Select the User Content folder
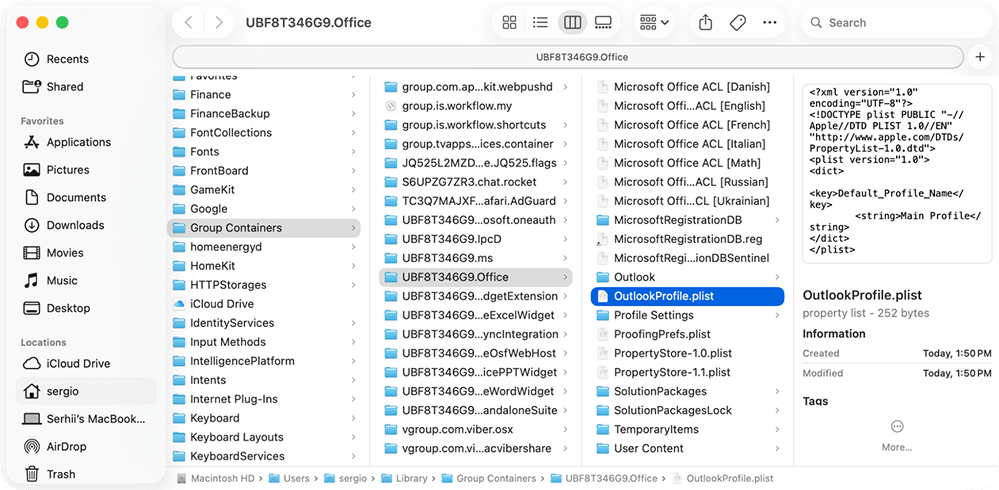 click(687, 449)
